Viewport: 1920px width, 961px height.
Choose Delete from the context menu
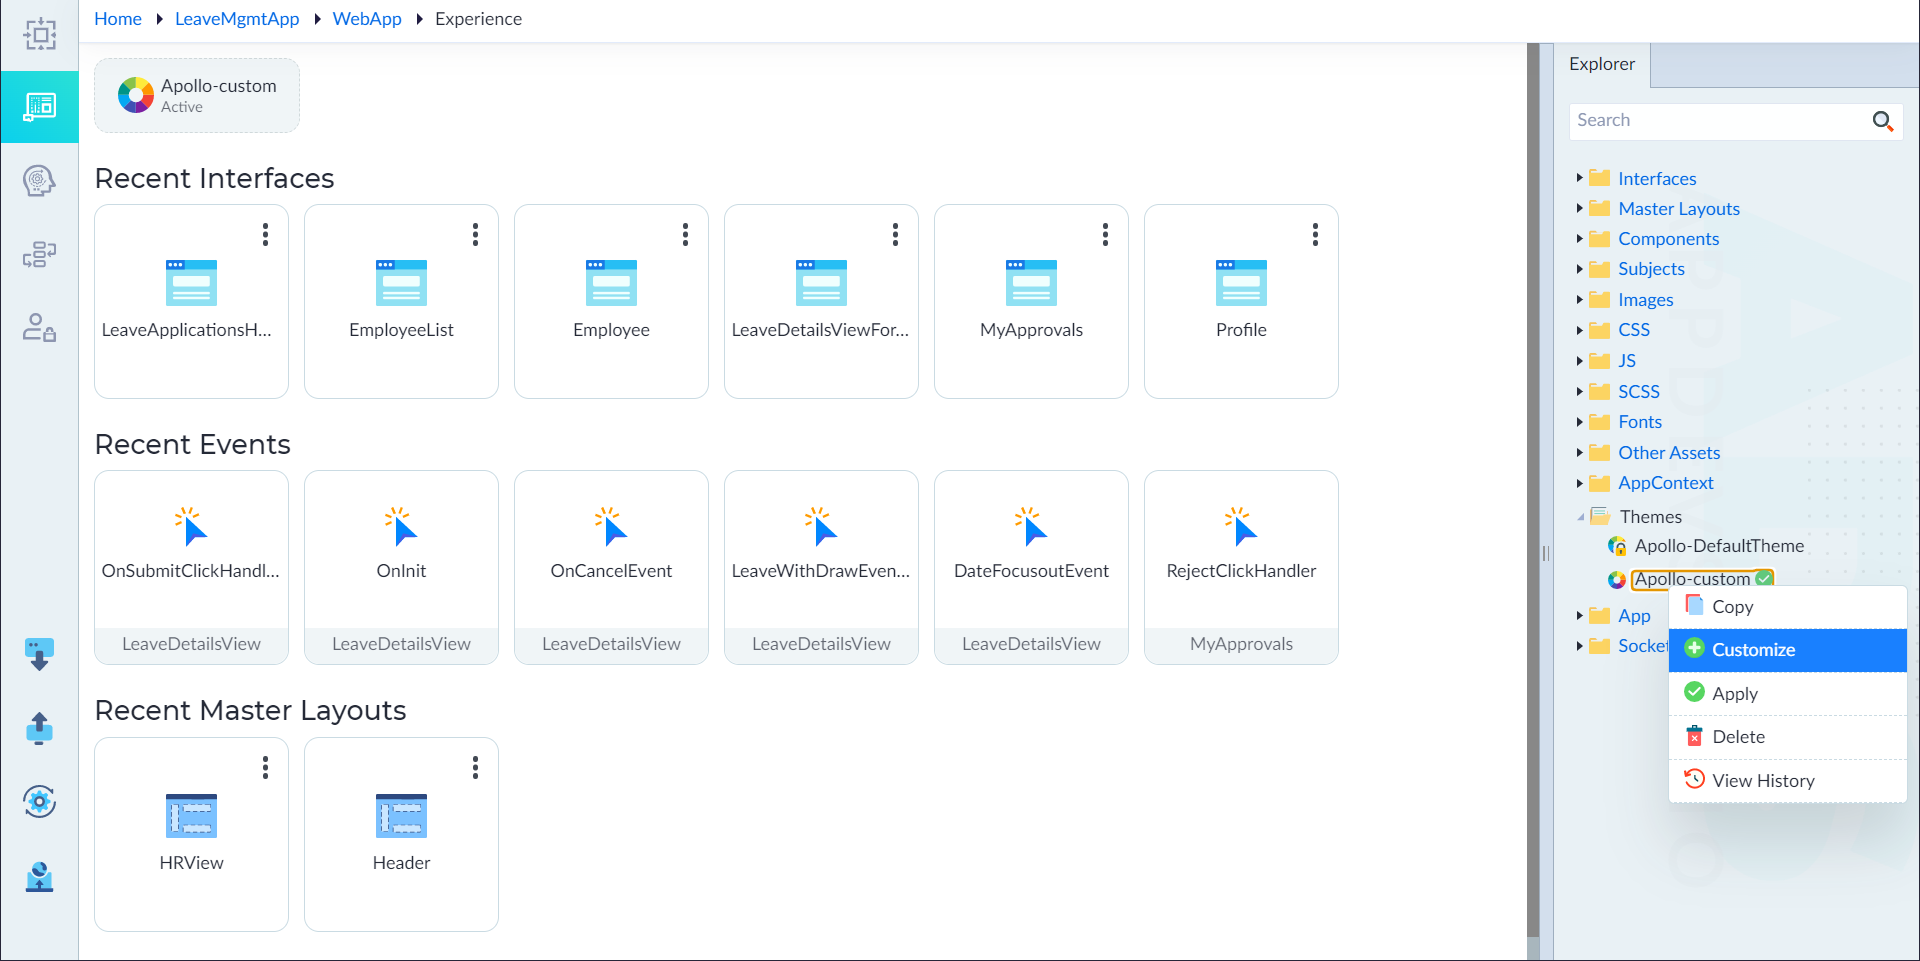tap(1788, 737)
